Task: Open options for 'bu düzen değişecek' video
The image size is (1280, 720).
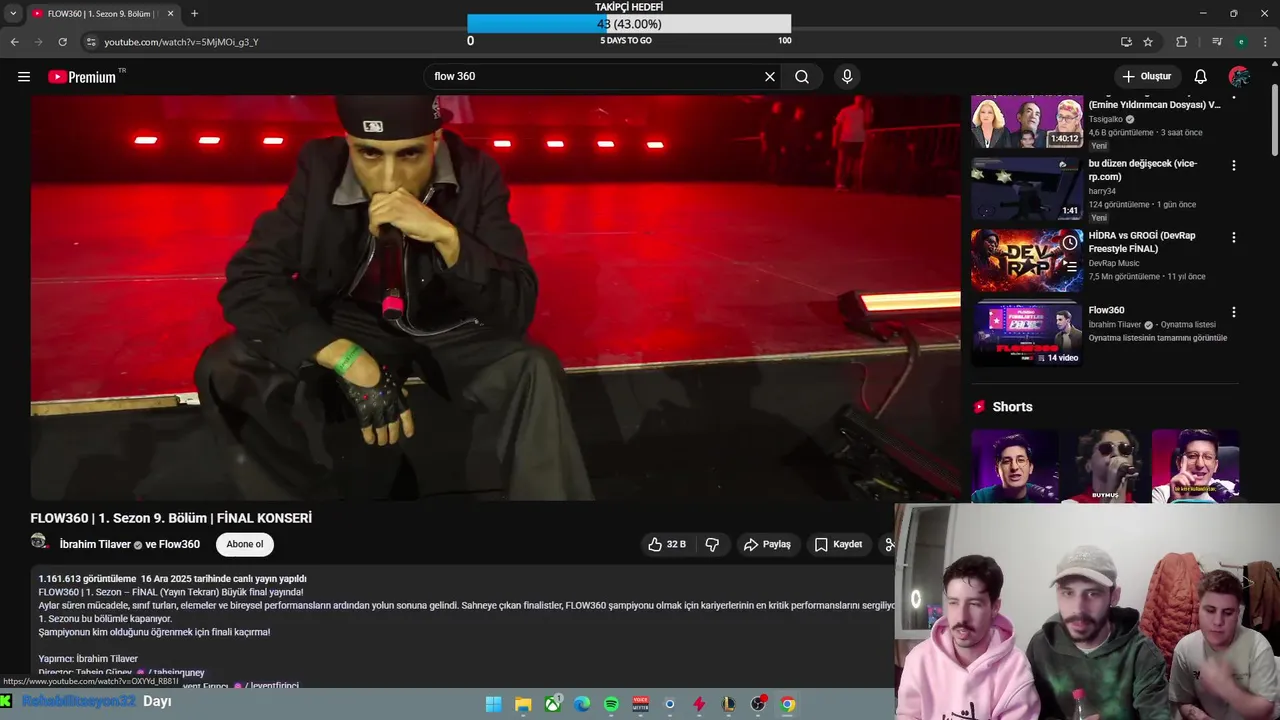Action: [1233, 165]
